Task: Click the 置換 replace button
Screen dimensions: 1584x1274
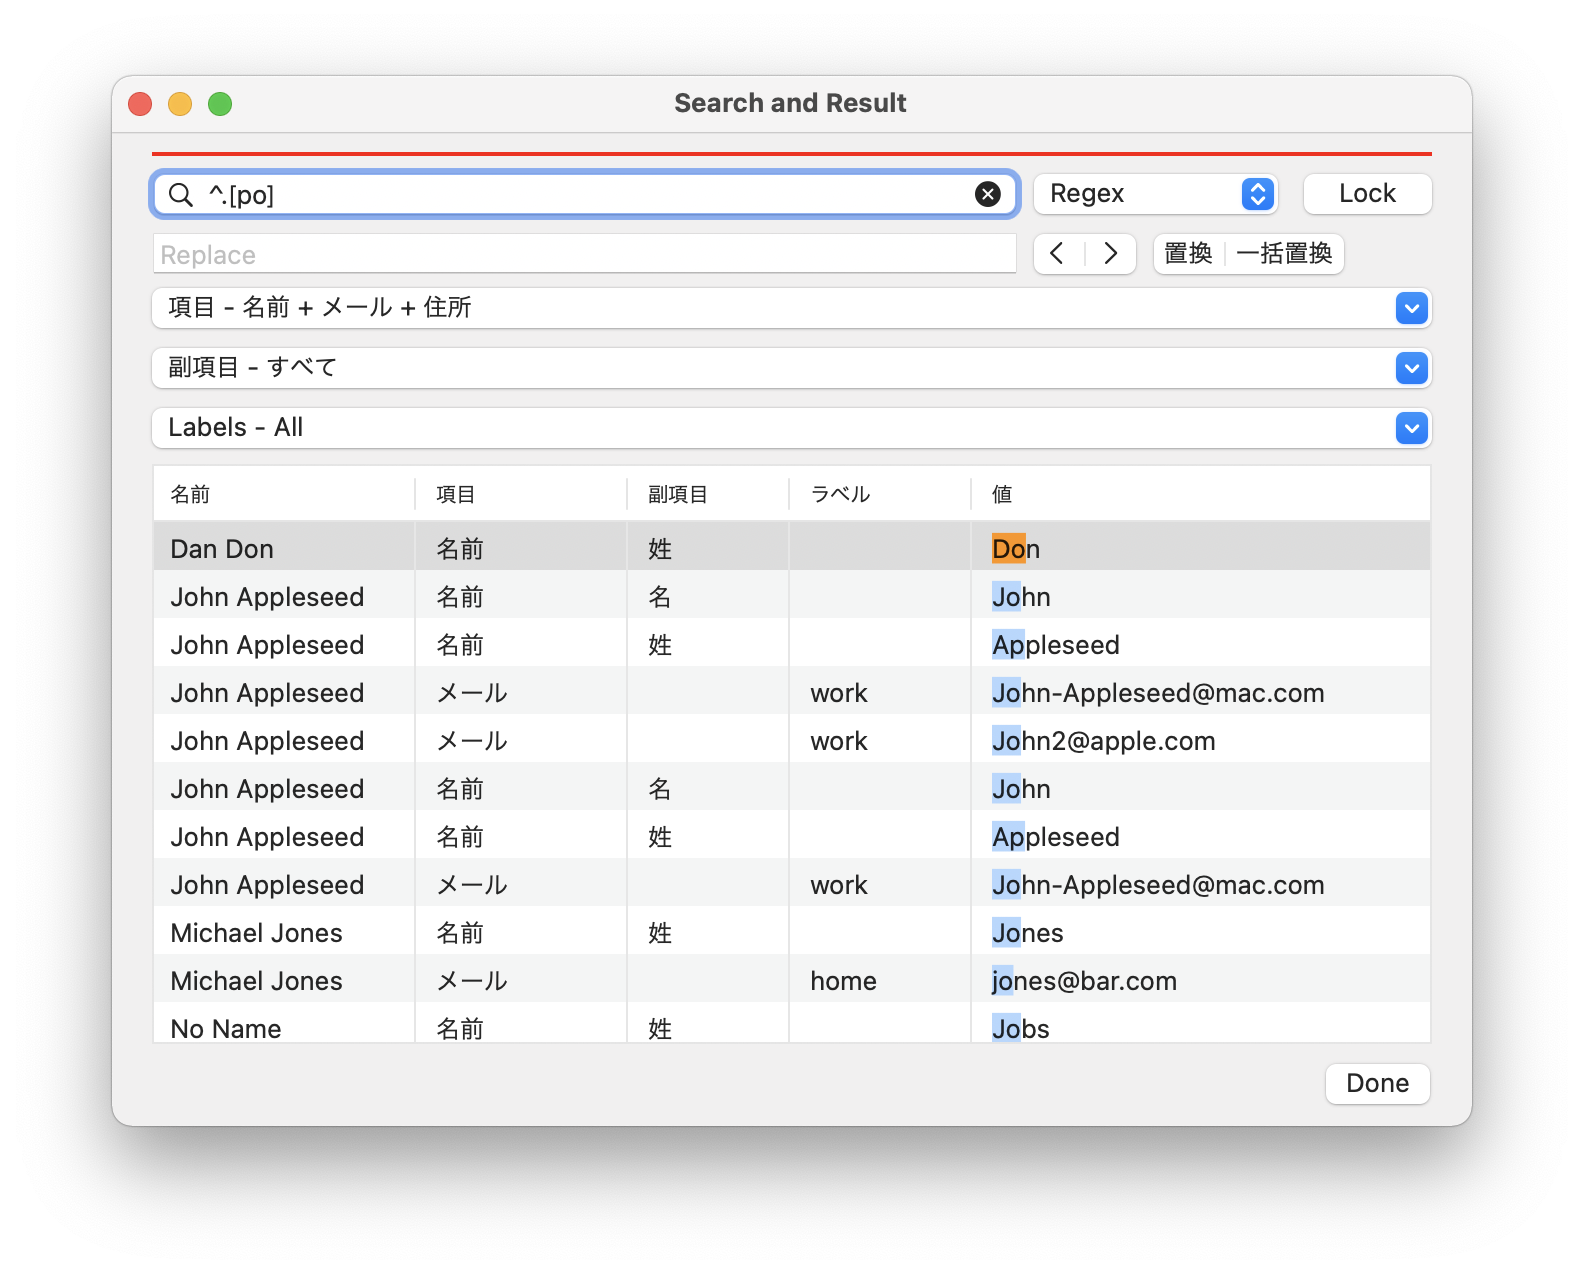Action: pos(1188,254)
